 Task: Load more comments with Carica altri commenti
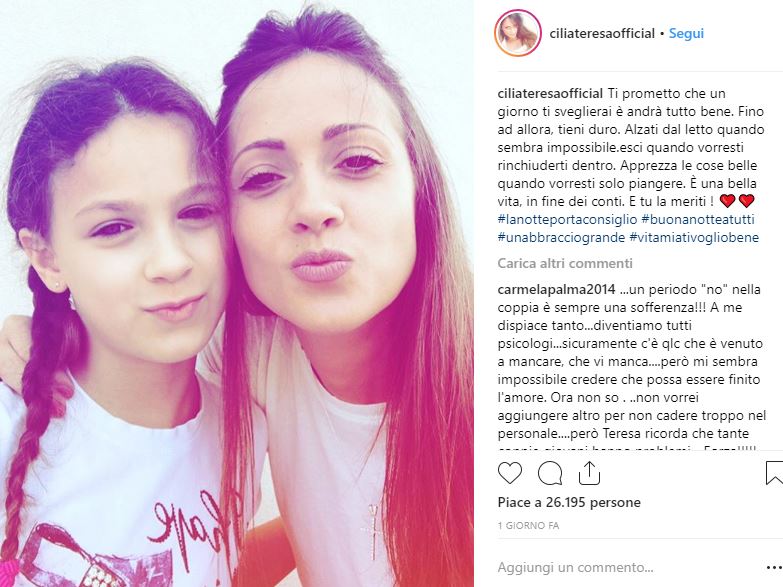coord(565,263)
